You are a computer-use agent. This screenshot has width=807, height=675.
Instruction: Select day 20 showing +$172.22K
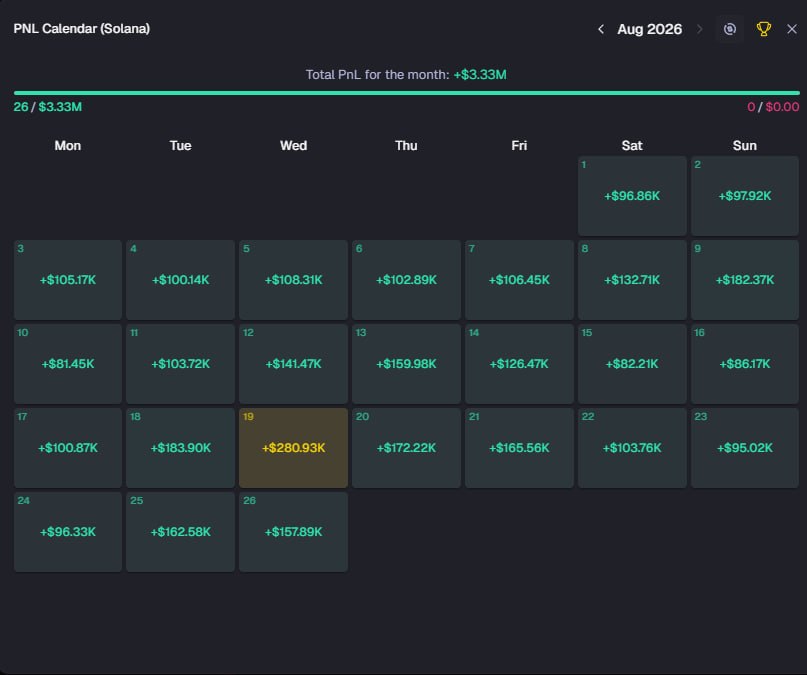pyautogui.click(x=406, y=448)
